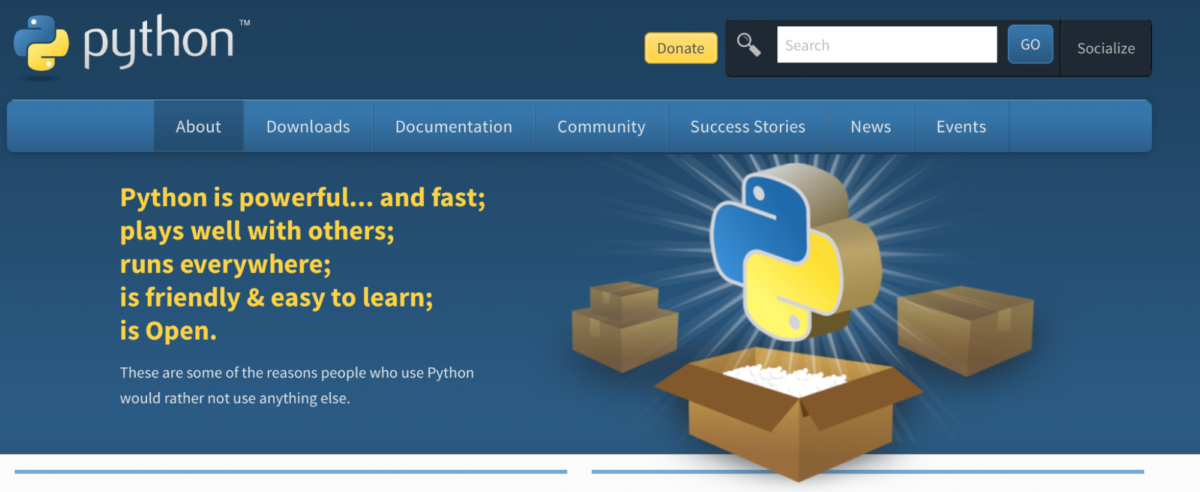Submit search with the GO button
Image resolution: width=1200 pixels, height=492 pixels.
(x=1030, y=45)
